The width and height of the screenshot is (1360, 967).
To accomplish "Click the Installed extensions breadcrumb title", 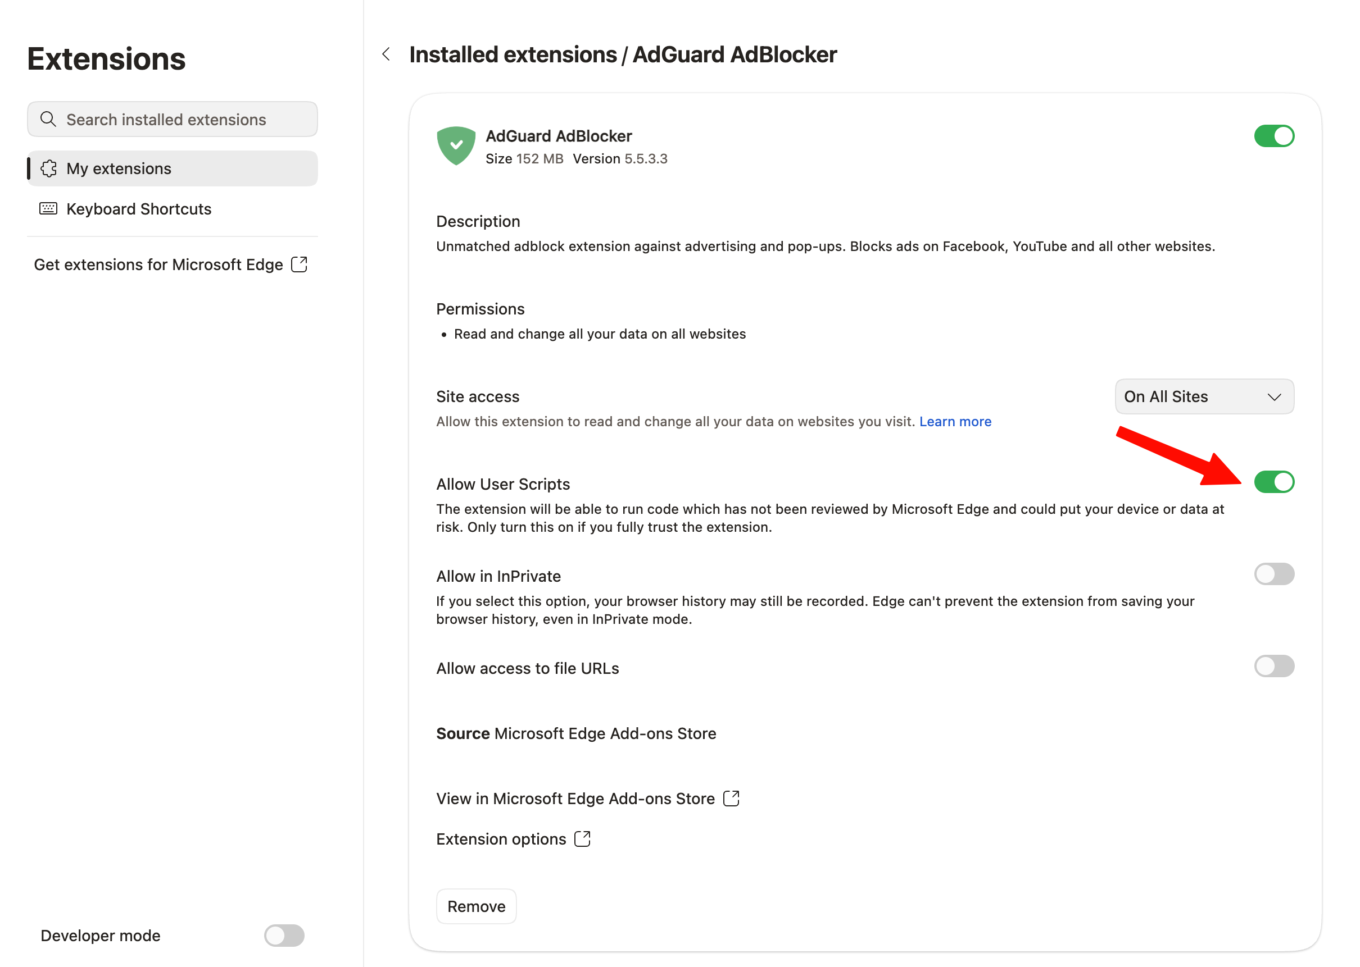I will coord(513,54).
